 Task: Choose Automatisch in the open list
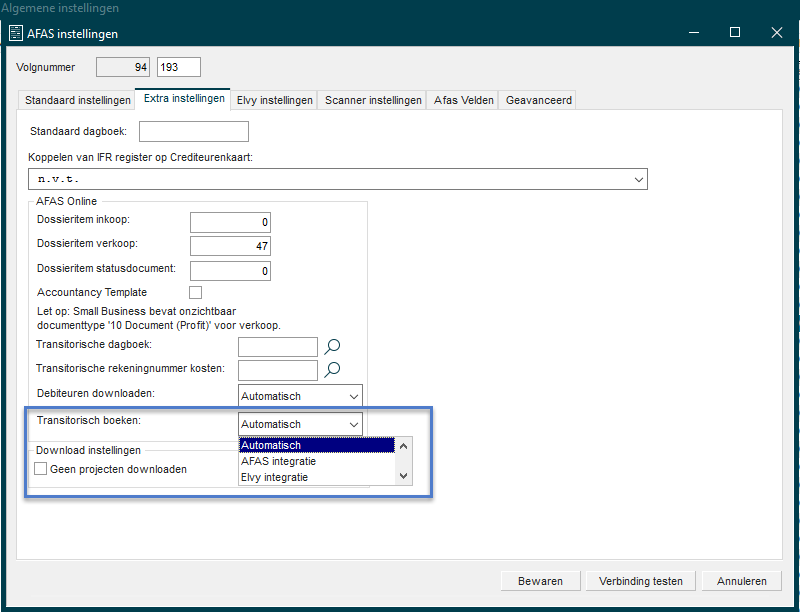coord(317,445)
